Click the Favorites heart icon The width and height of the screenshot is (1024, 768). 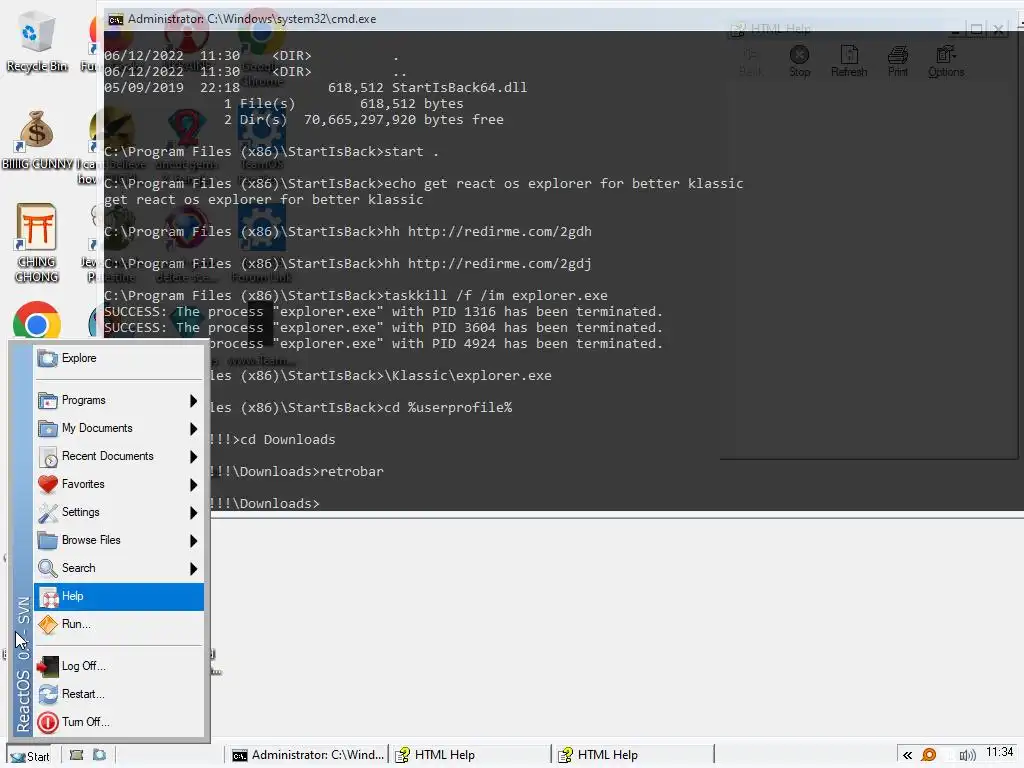[x=48, y=485]
